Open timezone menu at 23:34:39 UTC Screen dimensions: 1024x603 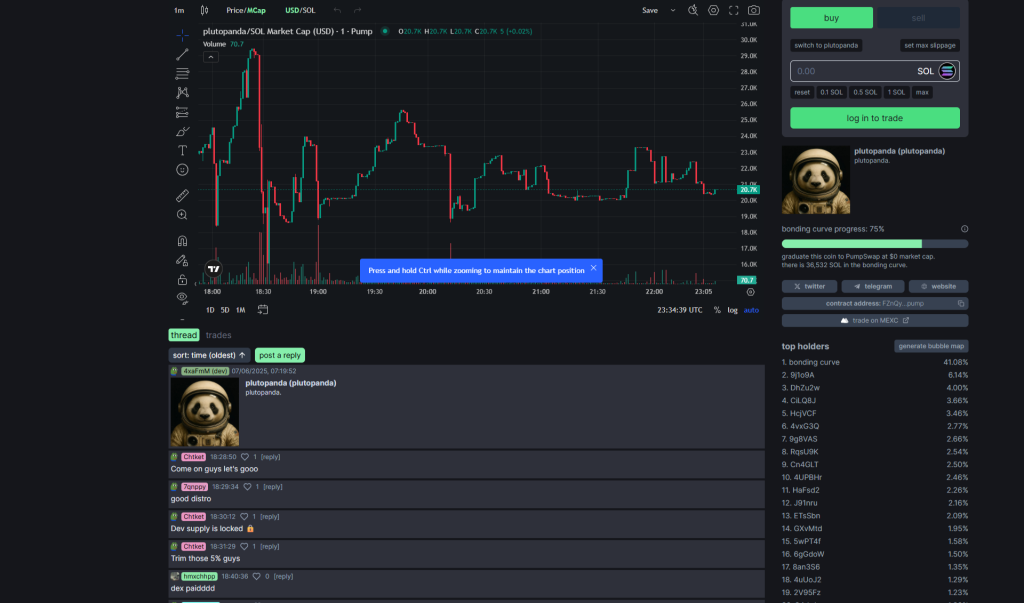[680, 310]
